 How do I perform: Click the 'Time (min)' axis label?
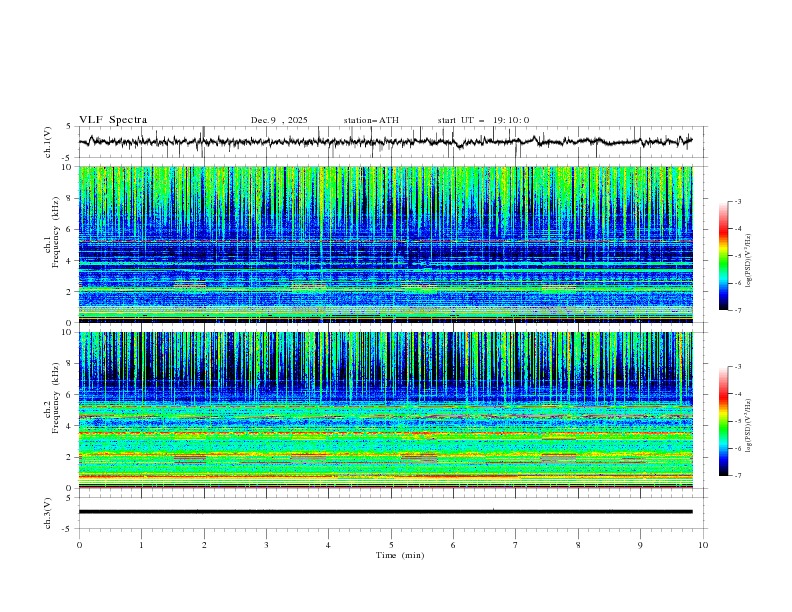click(400, 555)
